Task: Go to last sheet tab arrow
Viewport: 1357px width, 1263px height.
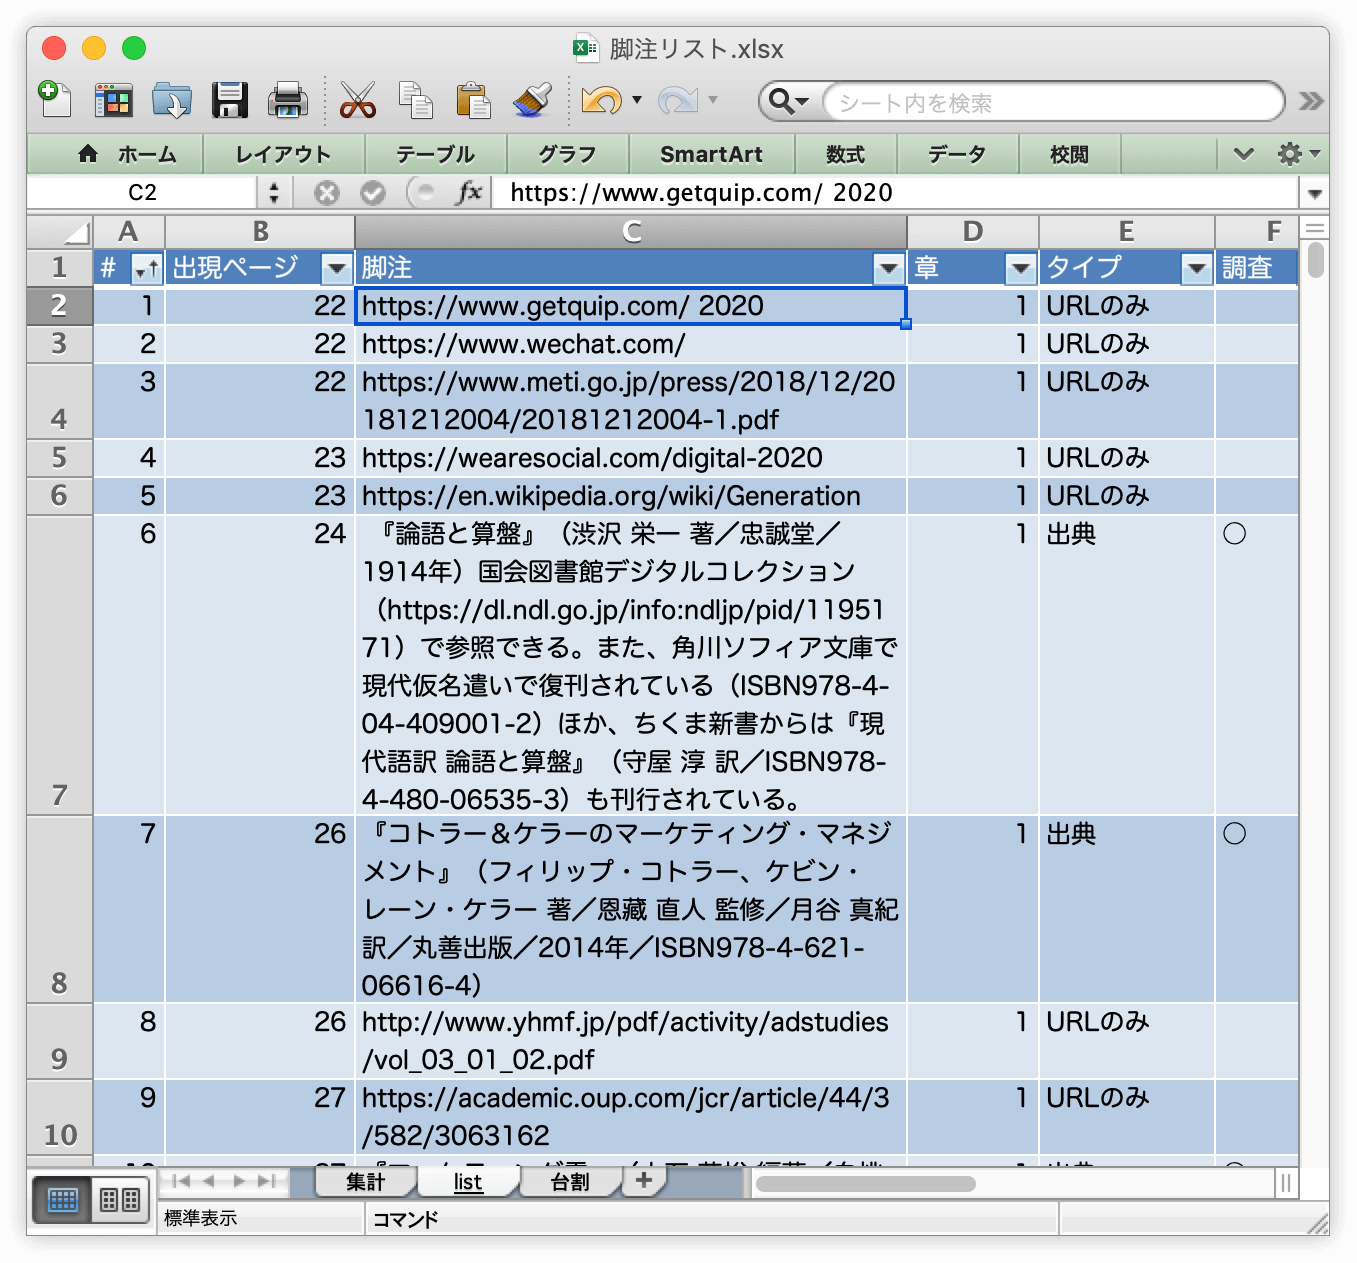Action: 266,1181
